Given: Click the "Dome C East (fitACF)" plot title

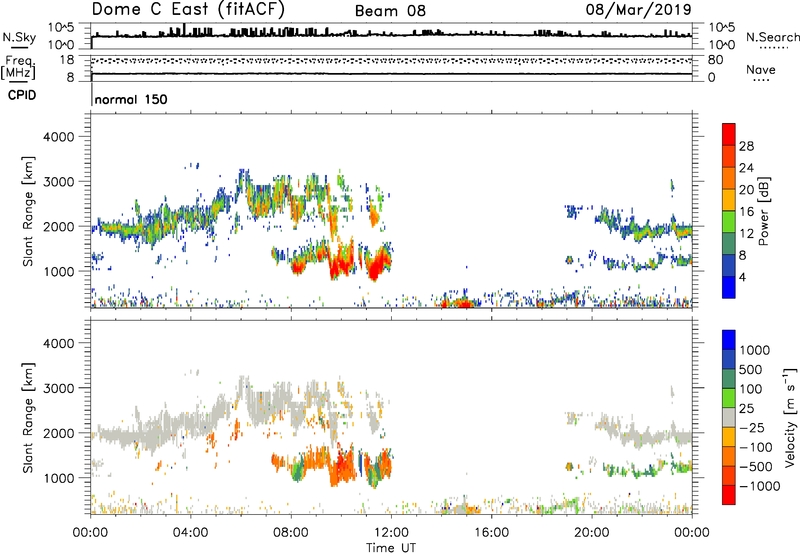Looking at the screenshot, I should 188,9.
